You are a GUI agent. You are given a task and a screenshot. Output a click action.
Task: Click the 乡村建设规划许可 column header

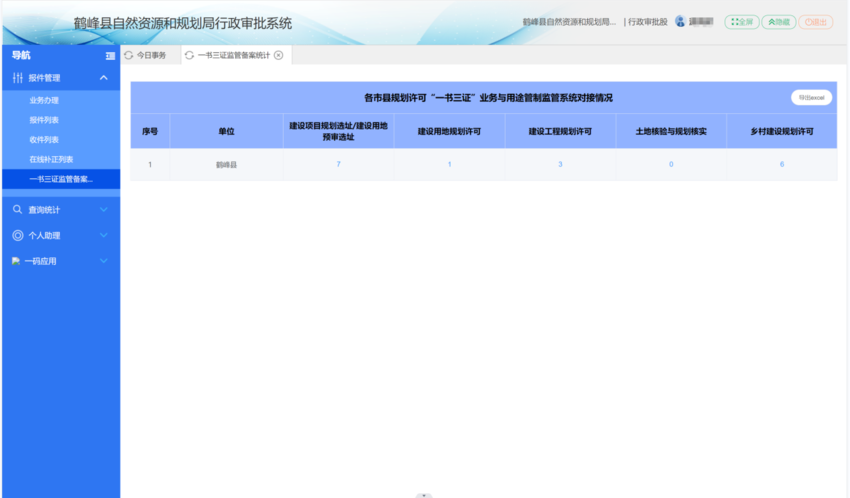tap(782, 131)
